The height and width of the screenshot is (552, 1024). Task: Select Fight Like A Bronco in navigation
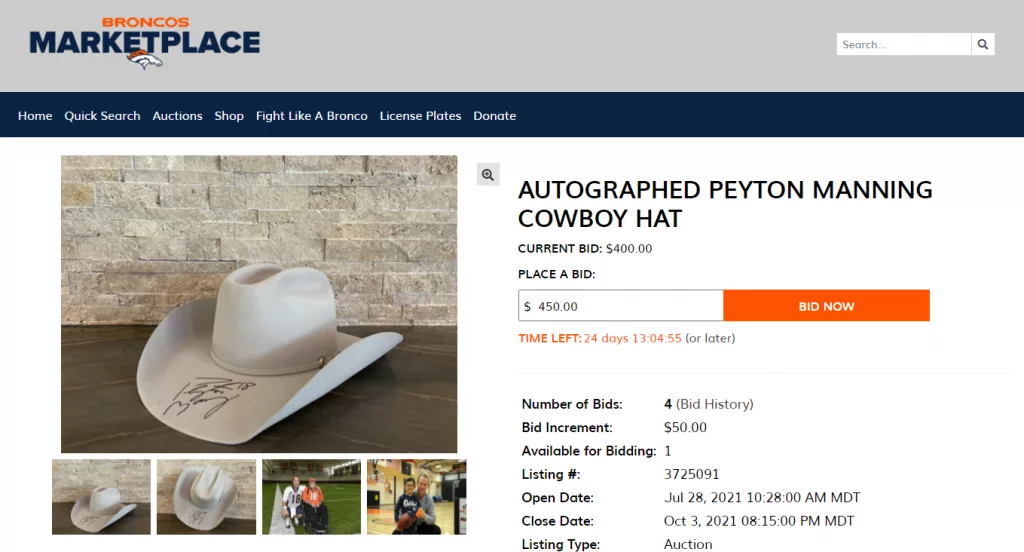pyautogui.click(x=312, y=116)
